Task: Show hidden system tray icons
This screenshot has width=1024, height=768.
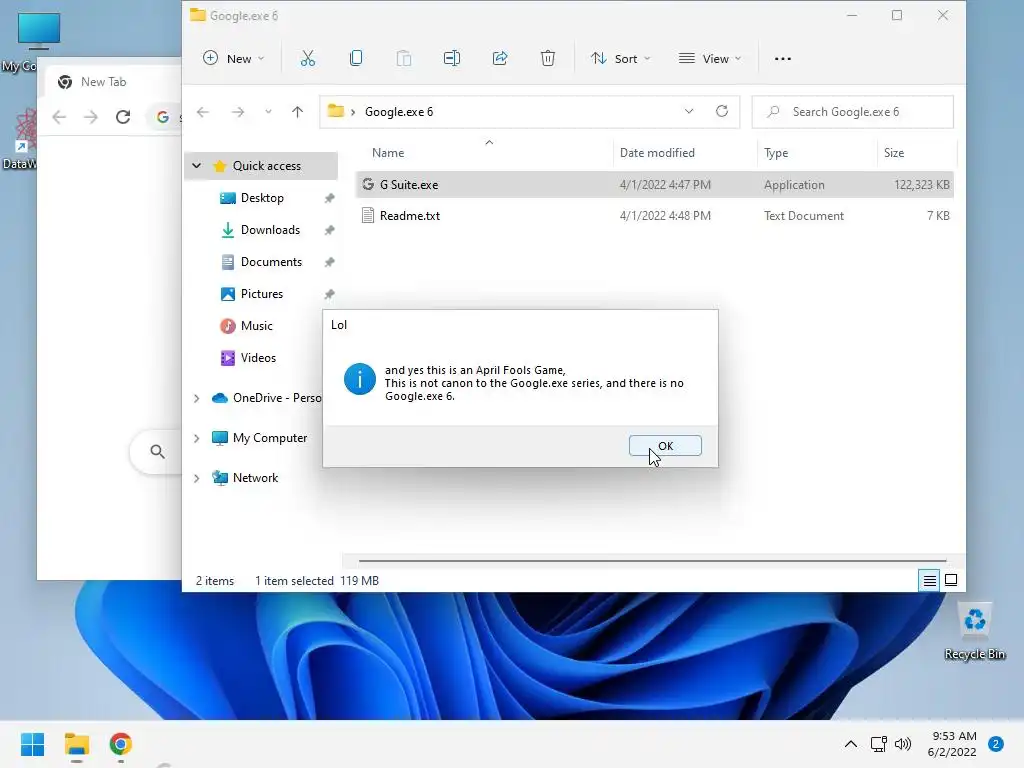Action: [851, 744]
